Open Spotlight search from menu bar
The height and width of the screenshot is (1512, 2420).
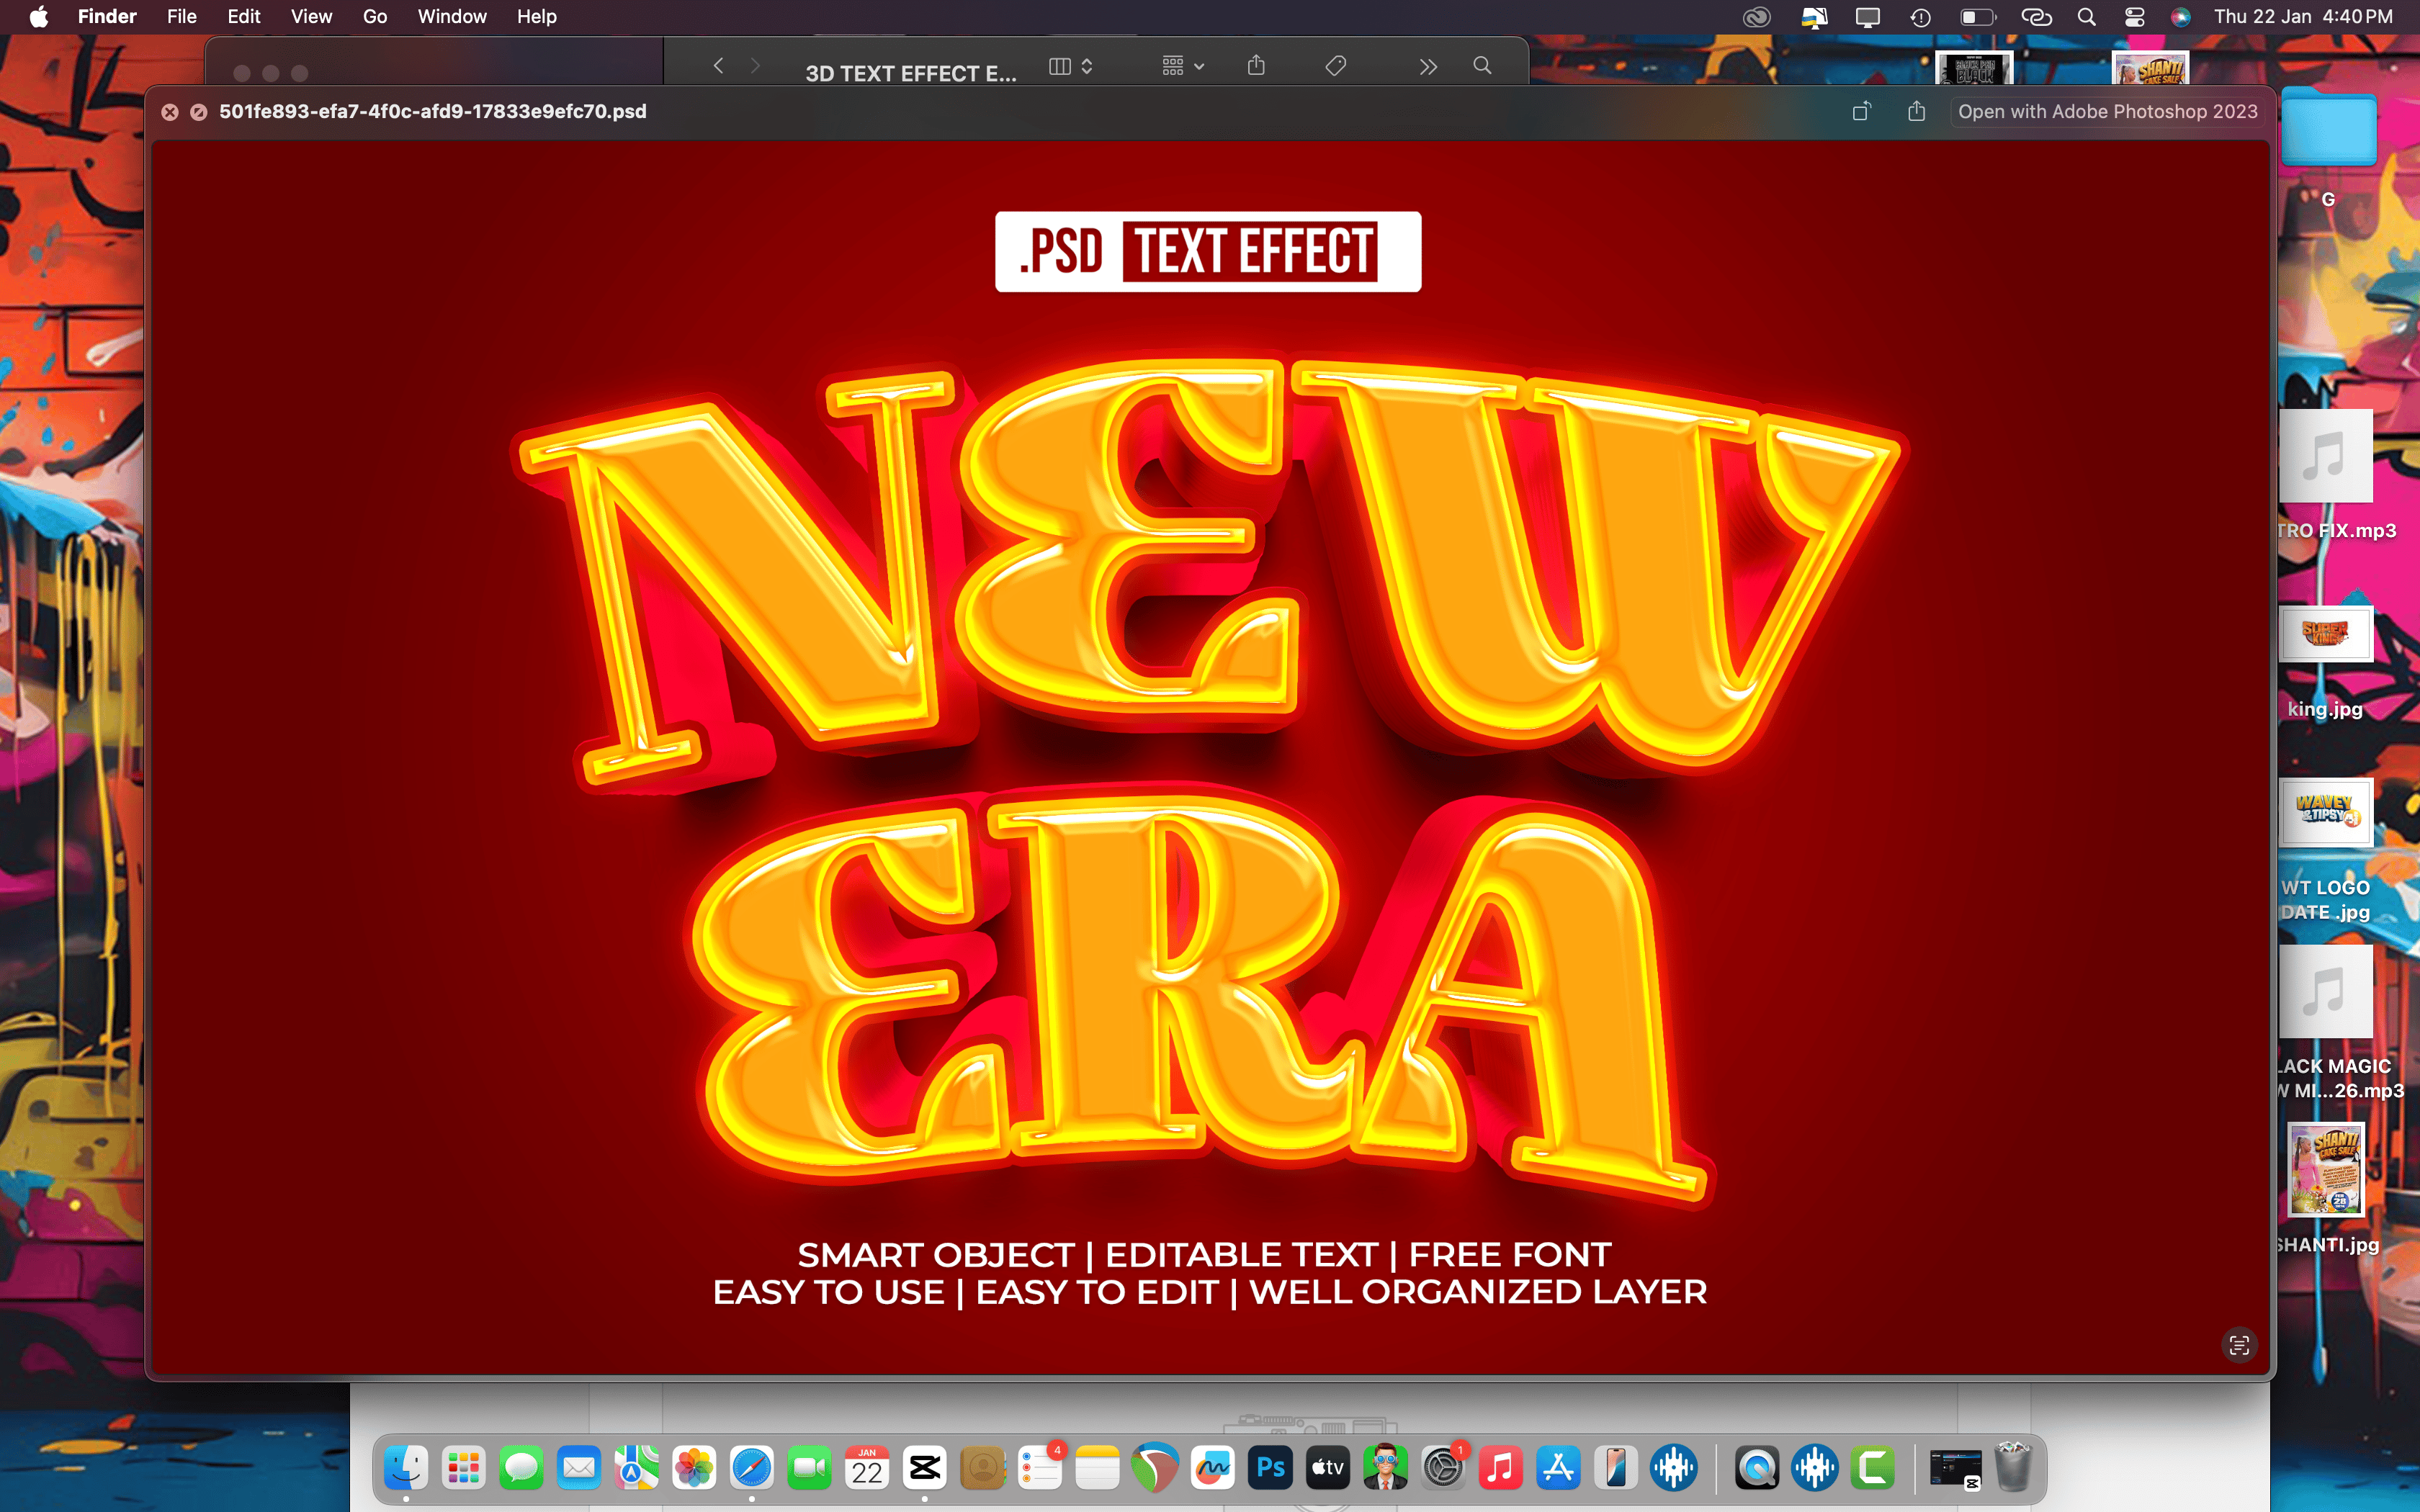[x=2086, y=17]
